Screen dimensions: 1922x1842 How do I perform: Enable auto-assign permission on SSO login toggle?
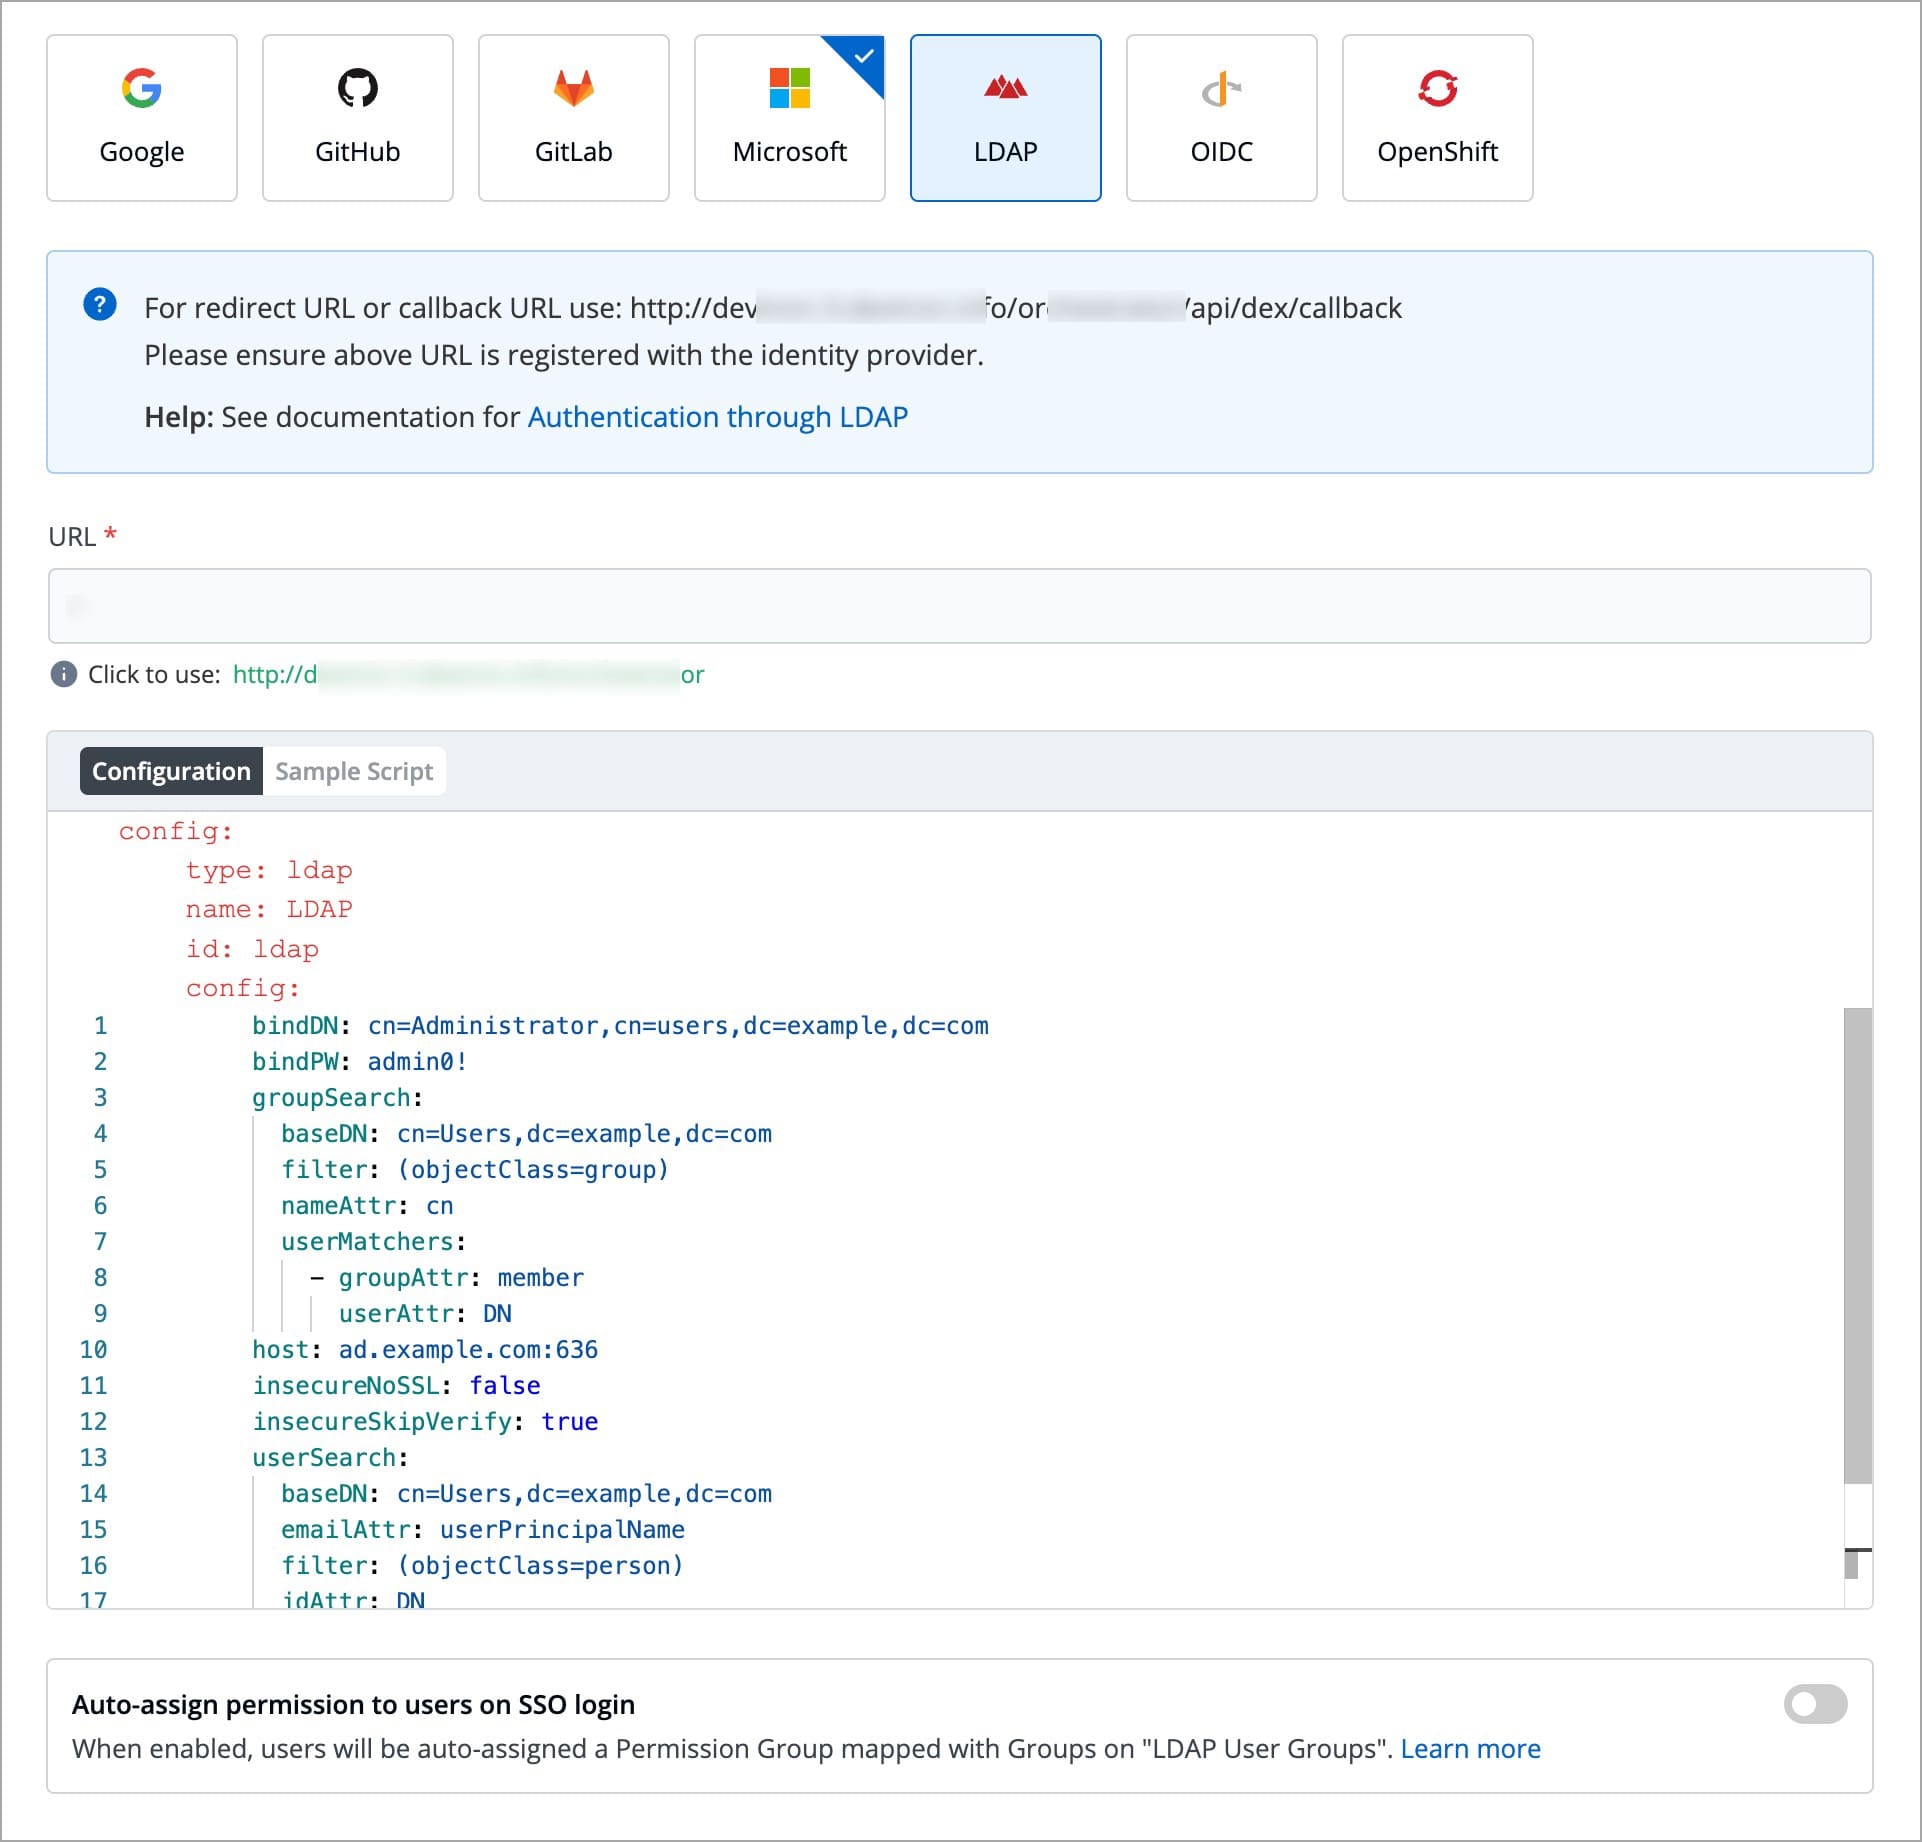pos(1814,1704)
